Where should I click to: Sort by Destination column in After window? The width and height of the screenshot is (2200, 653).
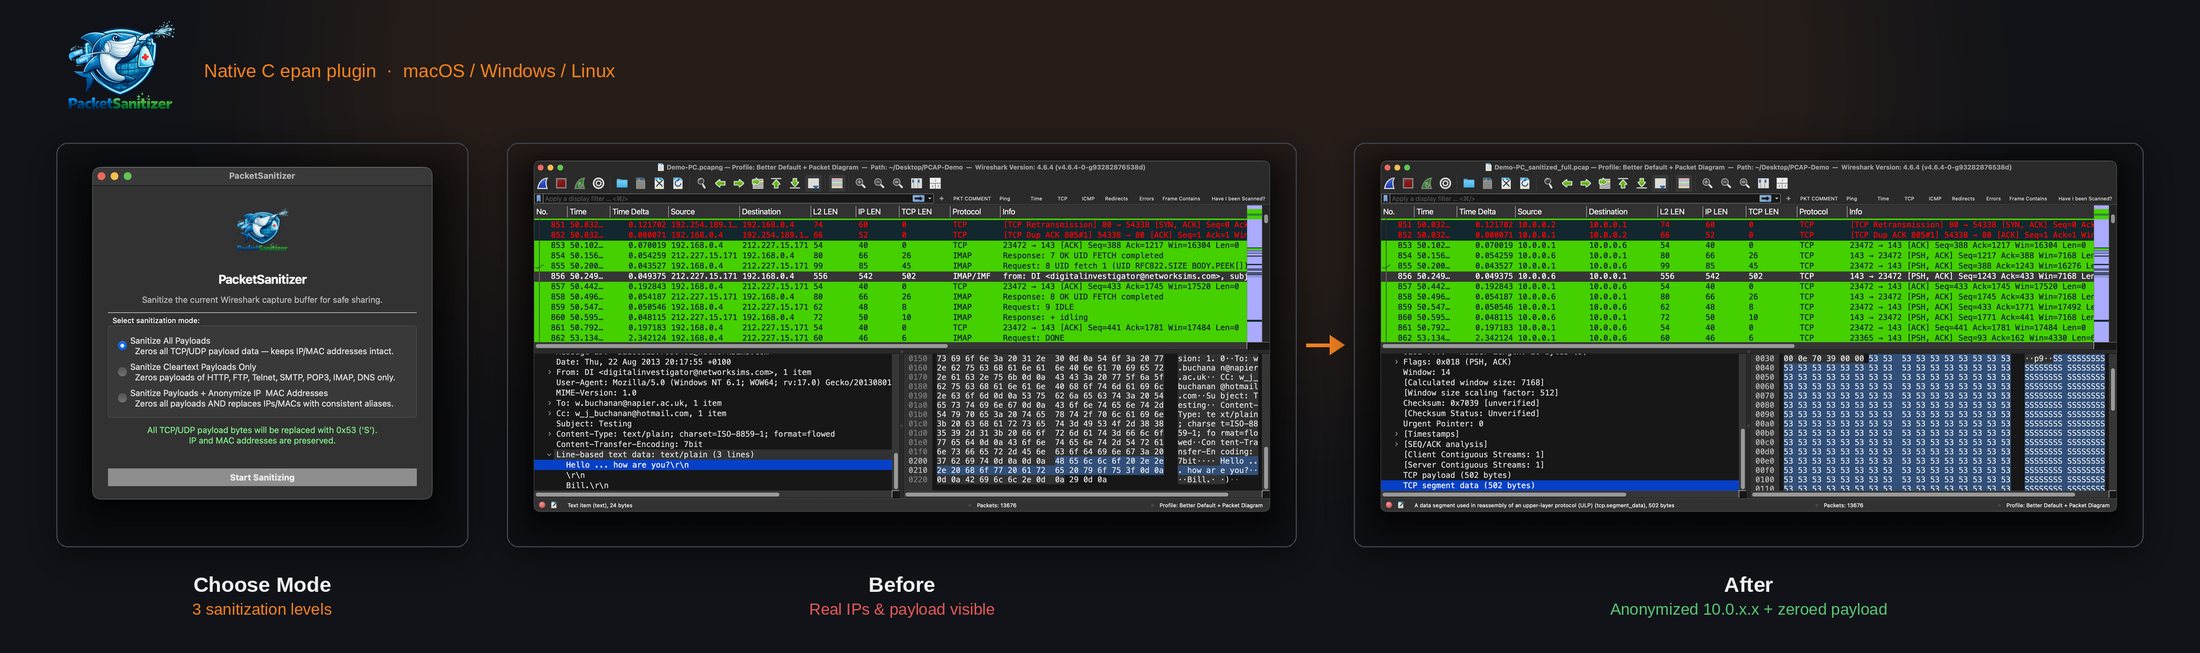coord(1620,212)
